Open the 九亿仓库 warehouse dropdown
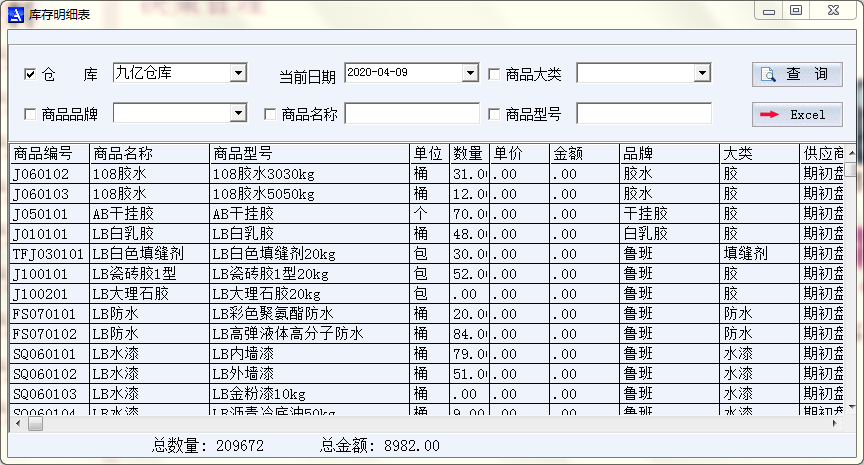 tap(238, 73)
